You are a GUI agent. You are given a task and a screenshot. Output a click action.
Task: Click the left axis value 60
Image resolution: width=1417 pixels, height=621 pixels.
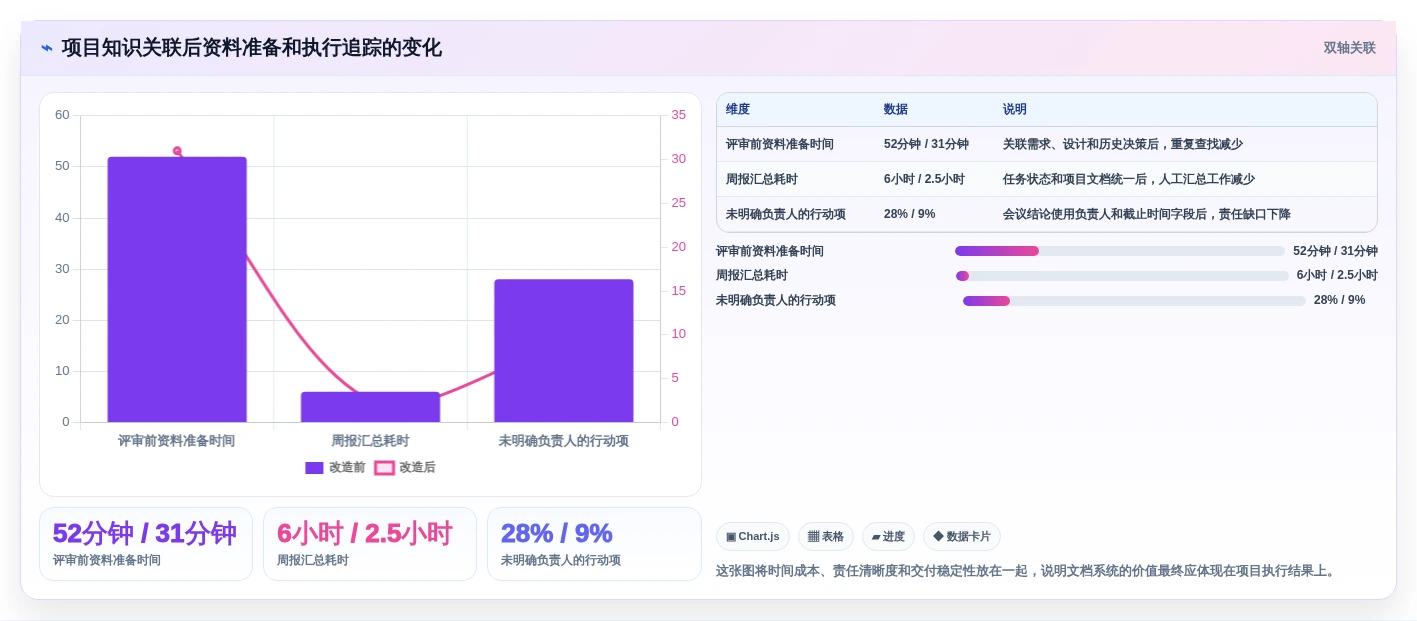click(x=62, y=115)
